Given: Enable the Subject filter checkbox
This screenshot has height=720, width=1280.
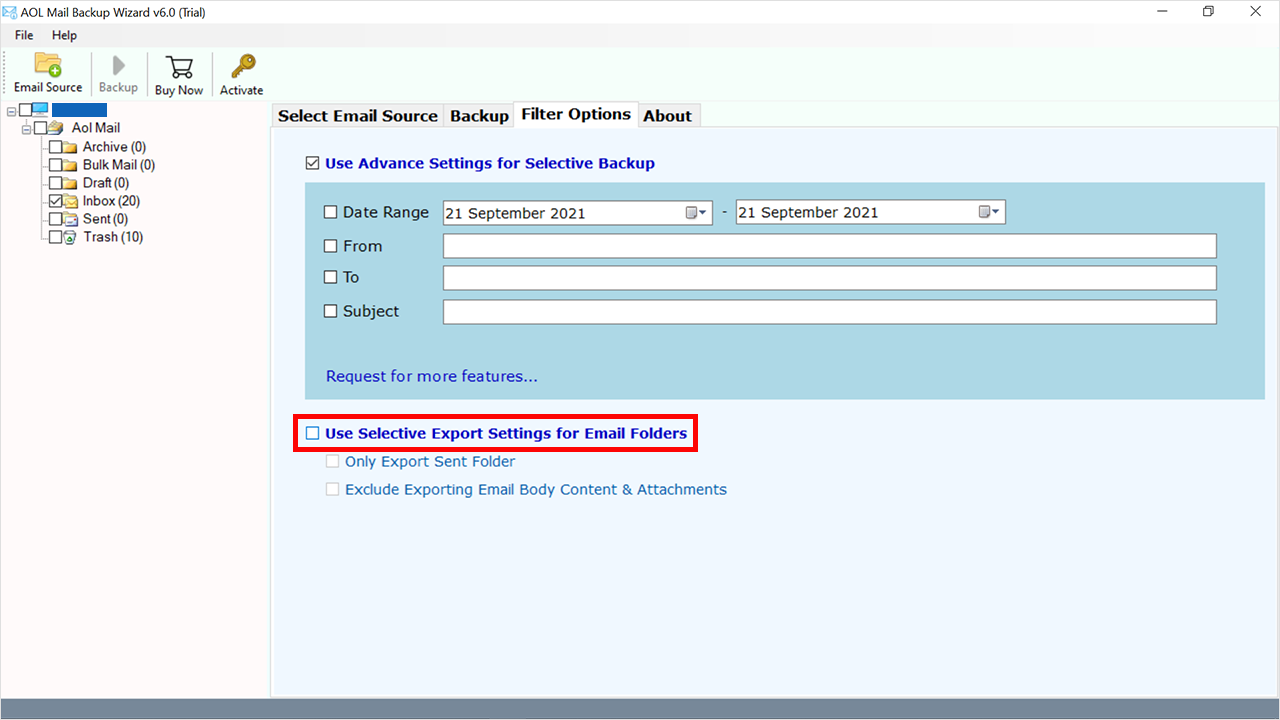Looking at the screenshot, I should [x=331, y=311].
